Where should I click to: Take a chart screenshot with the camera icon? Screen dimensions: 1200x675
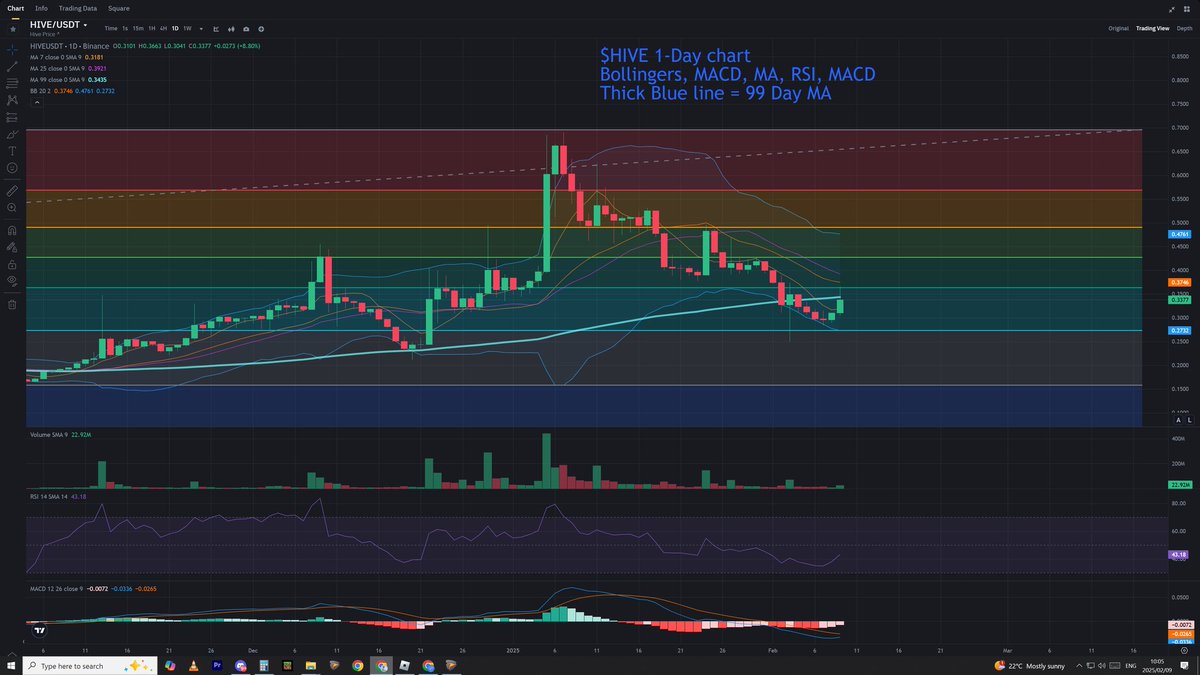coord(246,29)
